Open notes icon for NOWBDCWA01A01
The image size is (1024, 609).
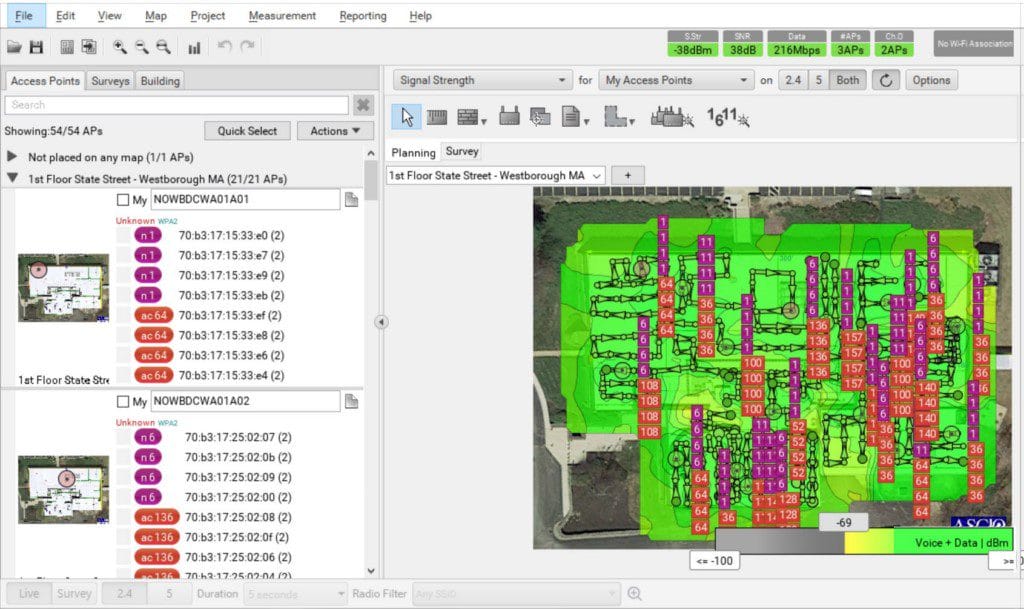tap(351, 199)
